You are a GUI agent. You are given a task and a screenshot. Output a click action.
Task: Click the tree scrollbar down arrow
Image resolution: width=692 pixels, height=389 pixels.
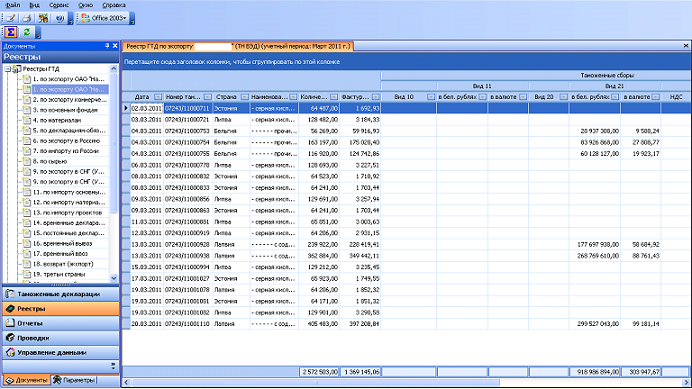pyautogui.click(x=114, y=278)
